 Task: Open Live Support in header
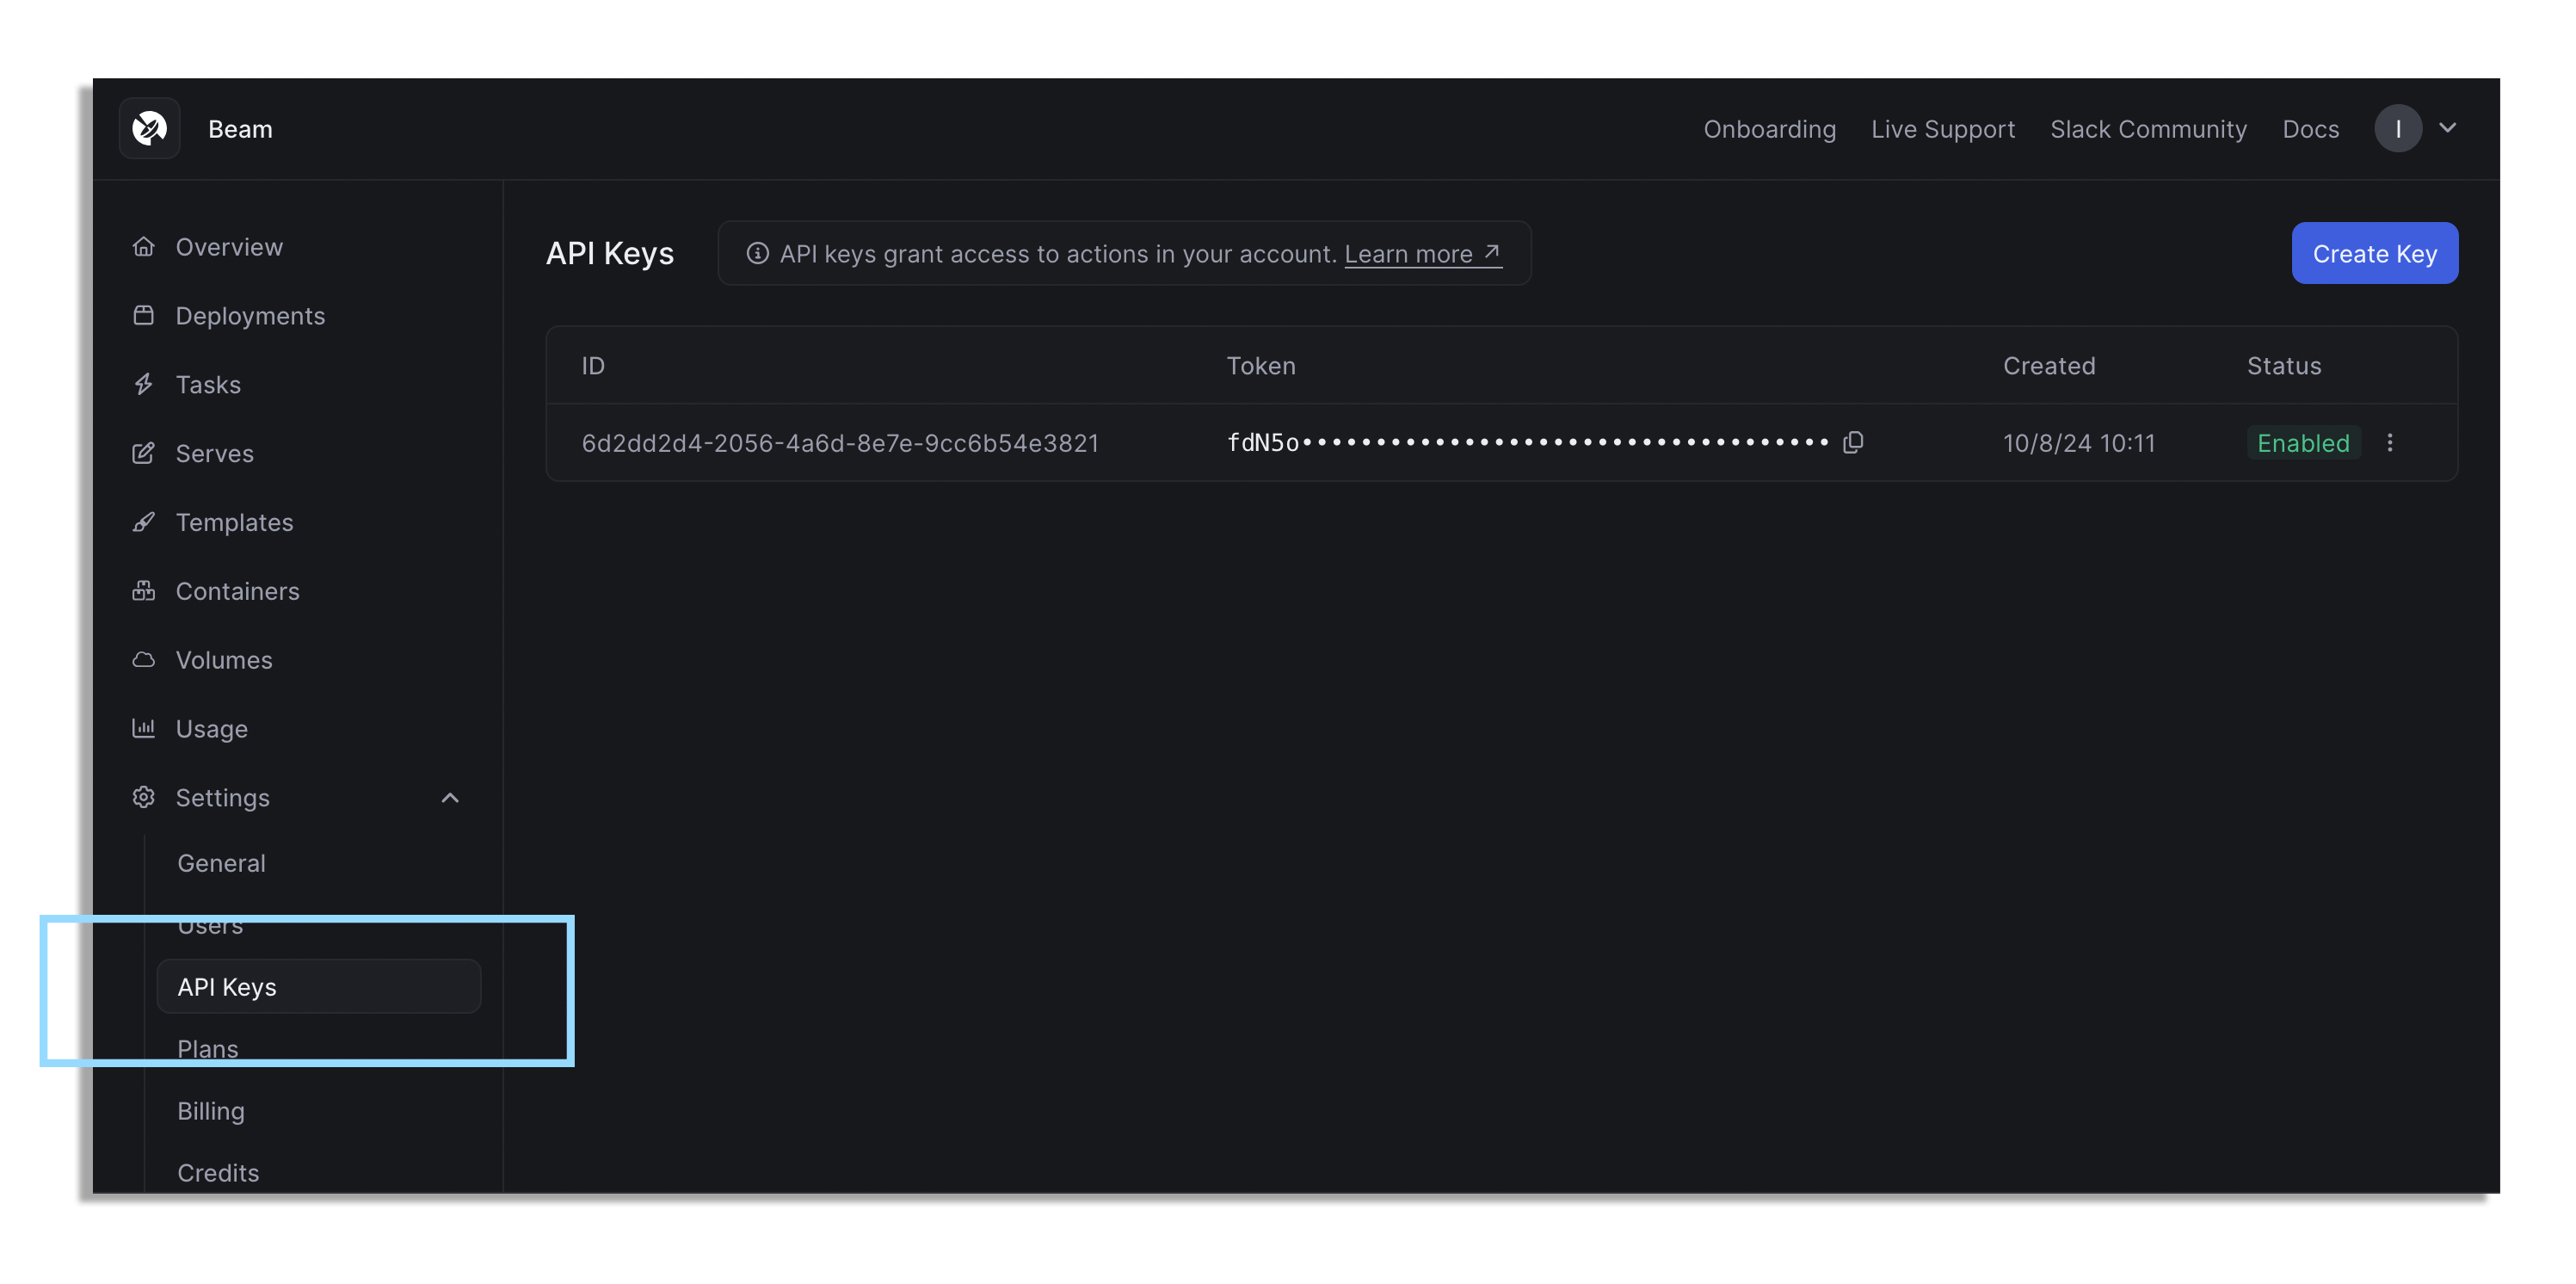coord(1942,129)
